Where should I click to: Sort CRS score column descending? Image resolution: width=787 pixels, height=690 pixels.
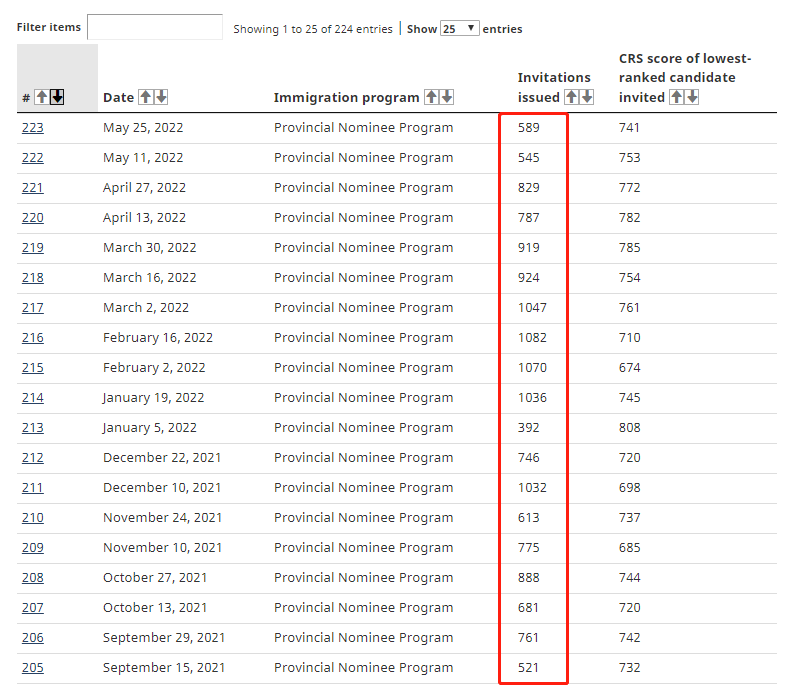(x=692, y=97)
